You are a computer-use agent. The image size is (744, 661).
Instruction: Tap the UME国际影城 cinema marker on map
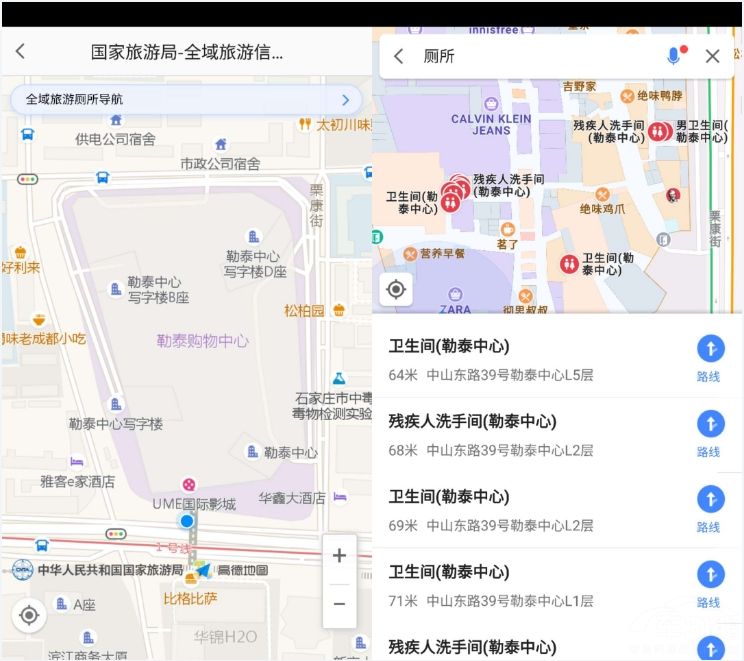click(188, 485)
